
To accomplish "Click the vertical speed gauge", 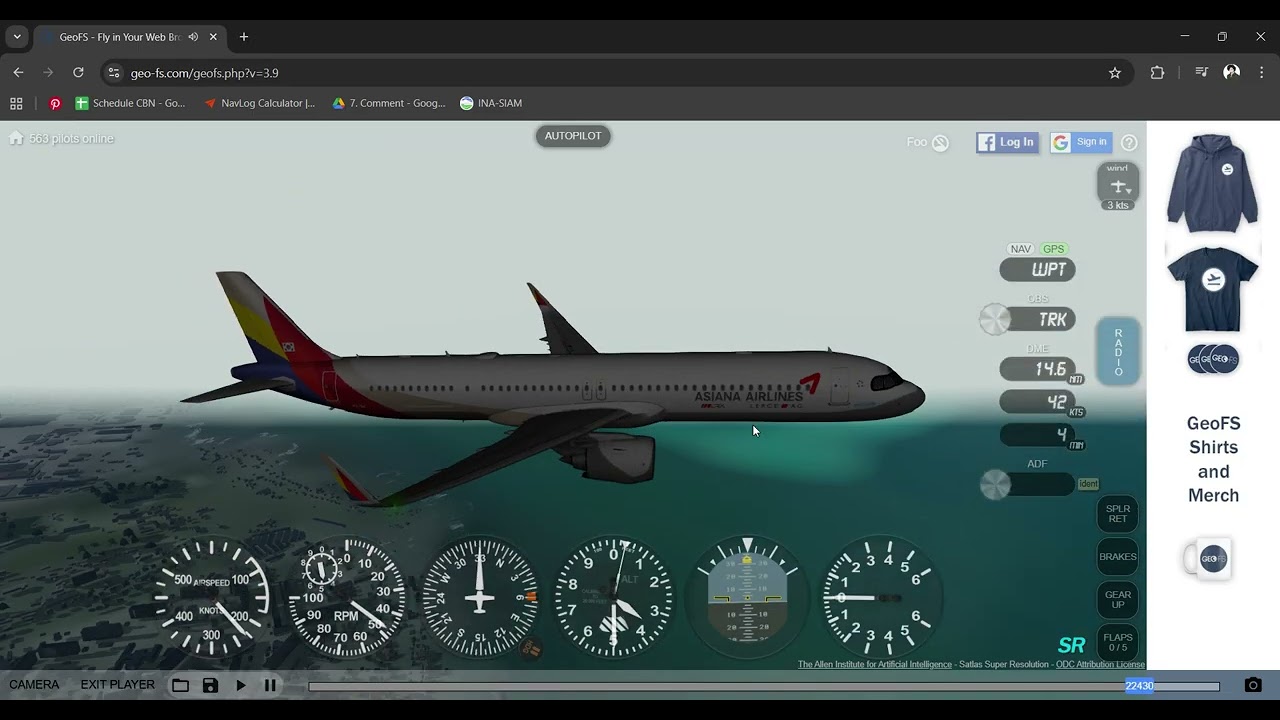I will [881, 597].
